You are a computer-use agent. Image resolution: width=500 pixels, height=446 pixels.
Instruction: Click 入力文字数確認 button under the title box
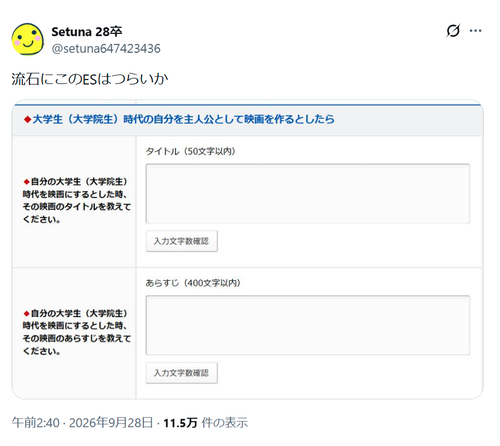coord(182,241)
